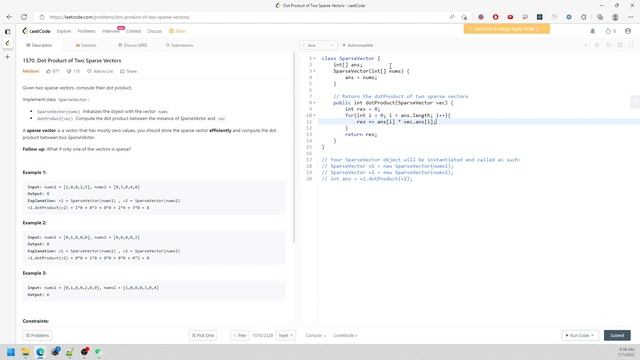Image resolution: width=640 pixels, height=360 pixels.
Task: Open the browser collections icon
Action: coord(600,17)
